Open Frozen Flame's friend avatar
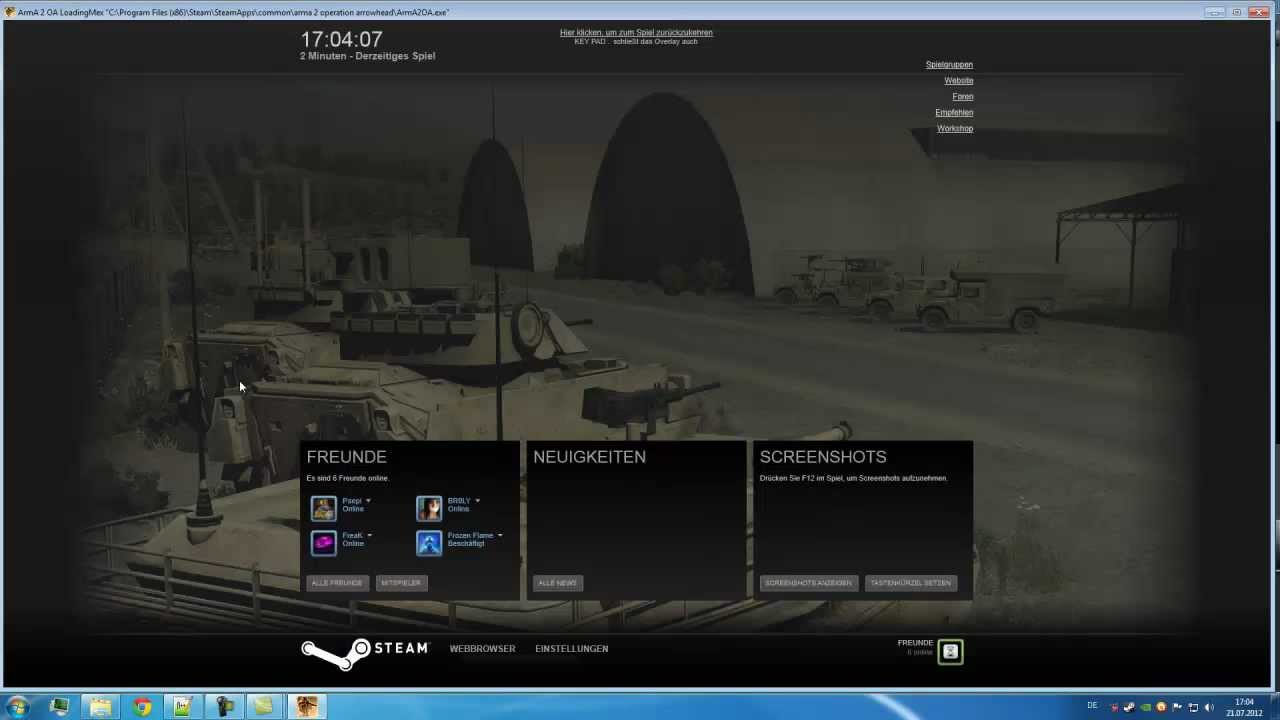The width and height of the screenshot is (1280, 720). point(429,543)
